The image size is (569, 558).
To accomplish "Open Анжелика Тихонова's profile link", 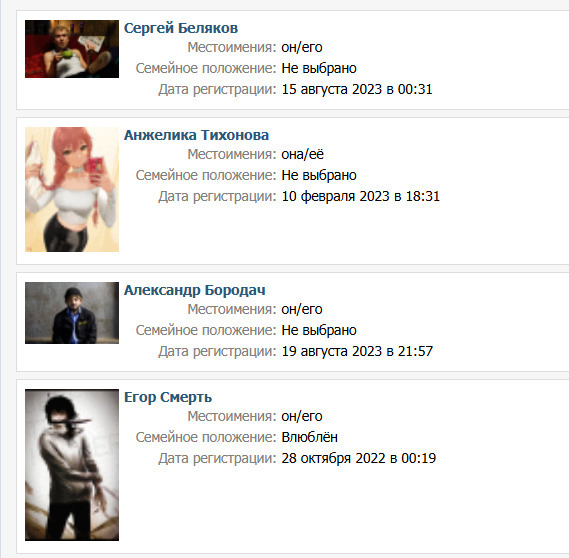I will [196, 135].
